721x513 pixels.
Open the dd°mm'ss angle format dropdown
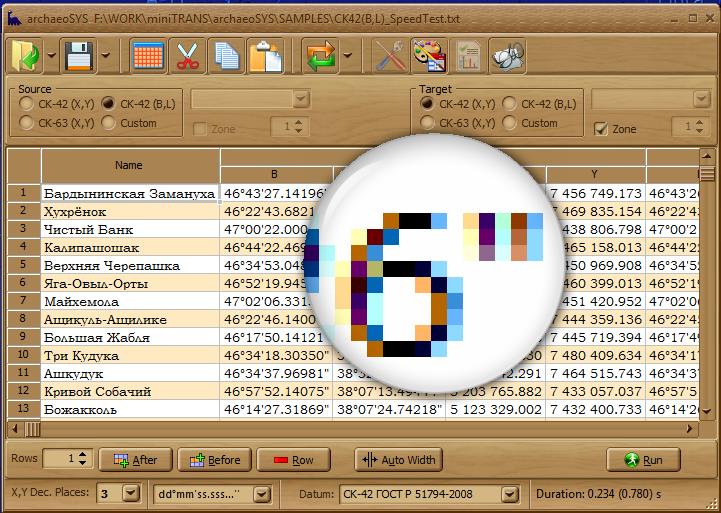[x=261, y=494]
